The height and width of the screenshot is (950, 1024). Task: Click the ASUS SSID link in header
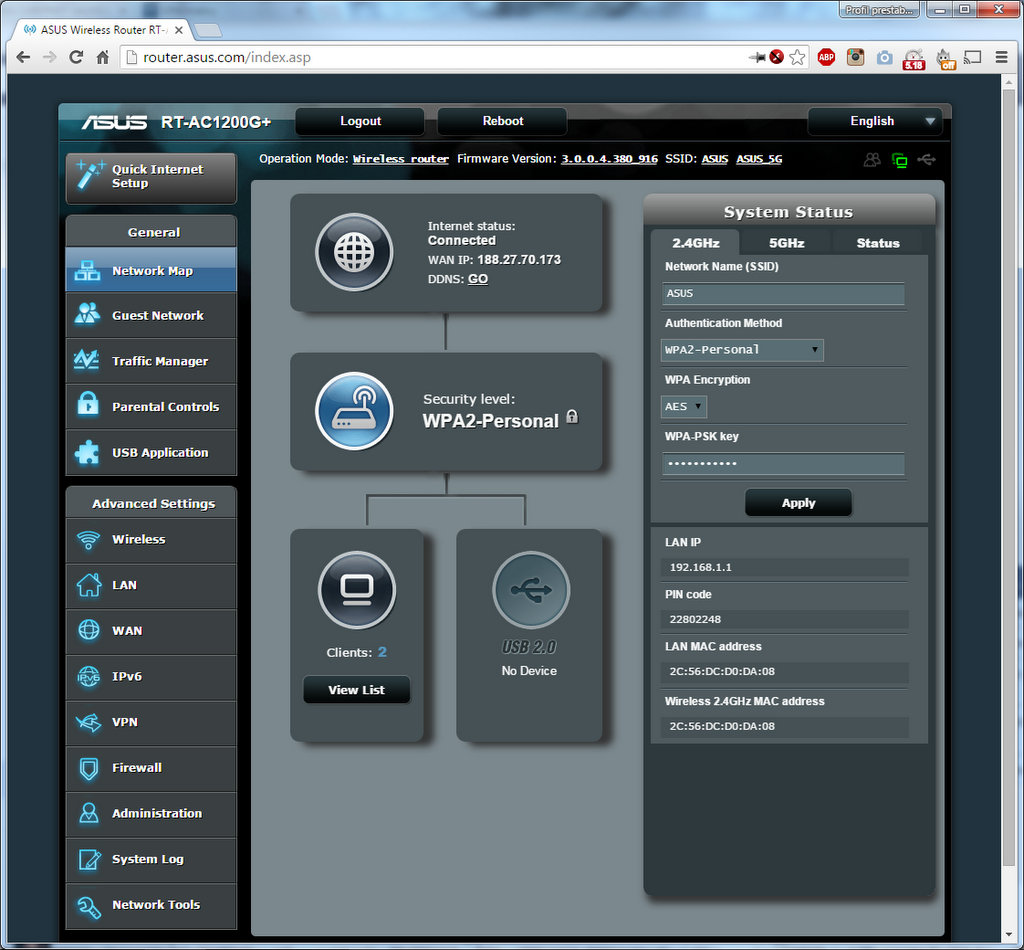click(x=714, y=159)
